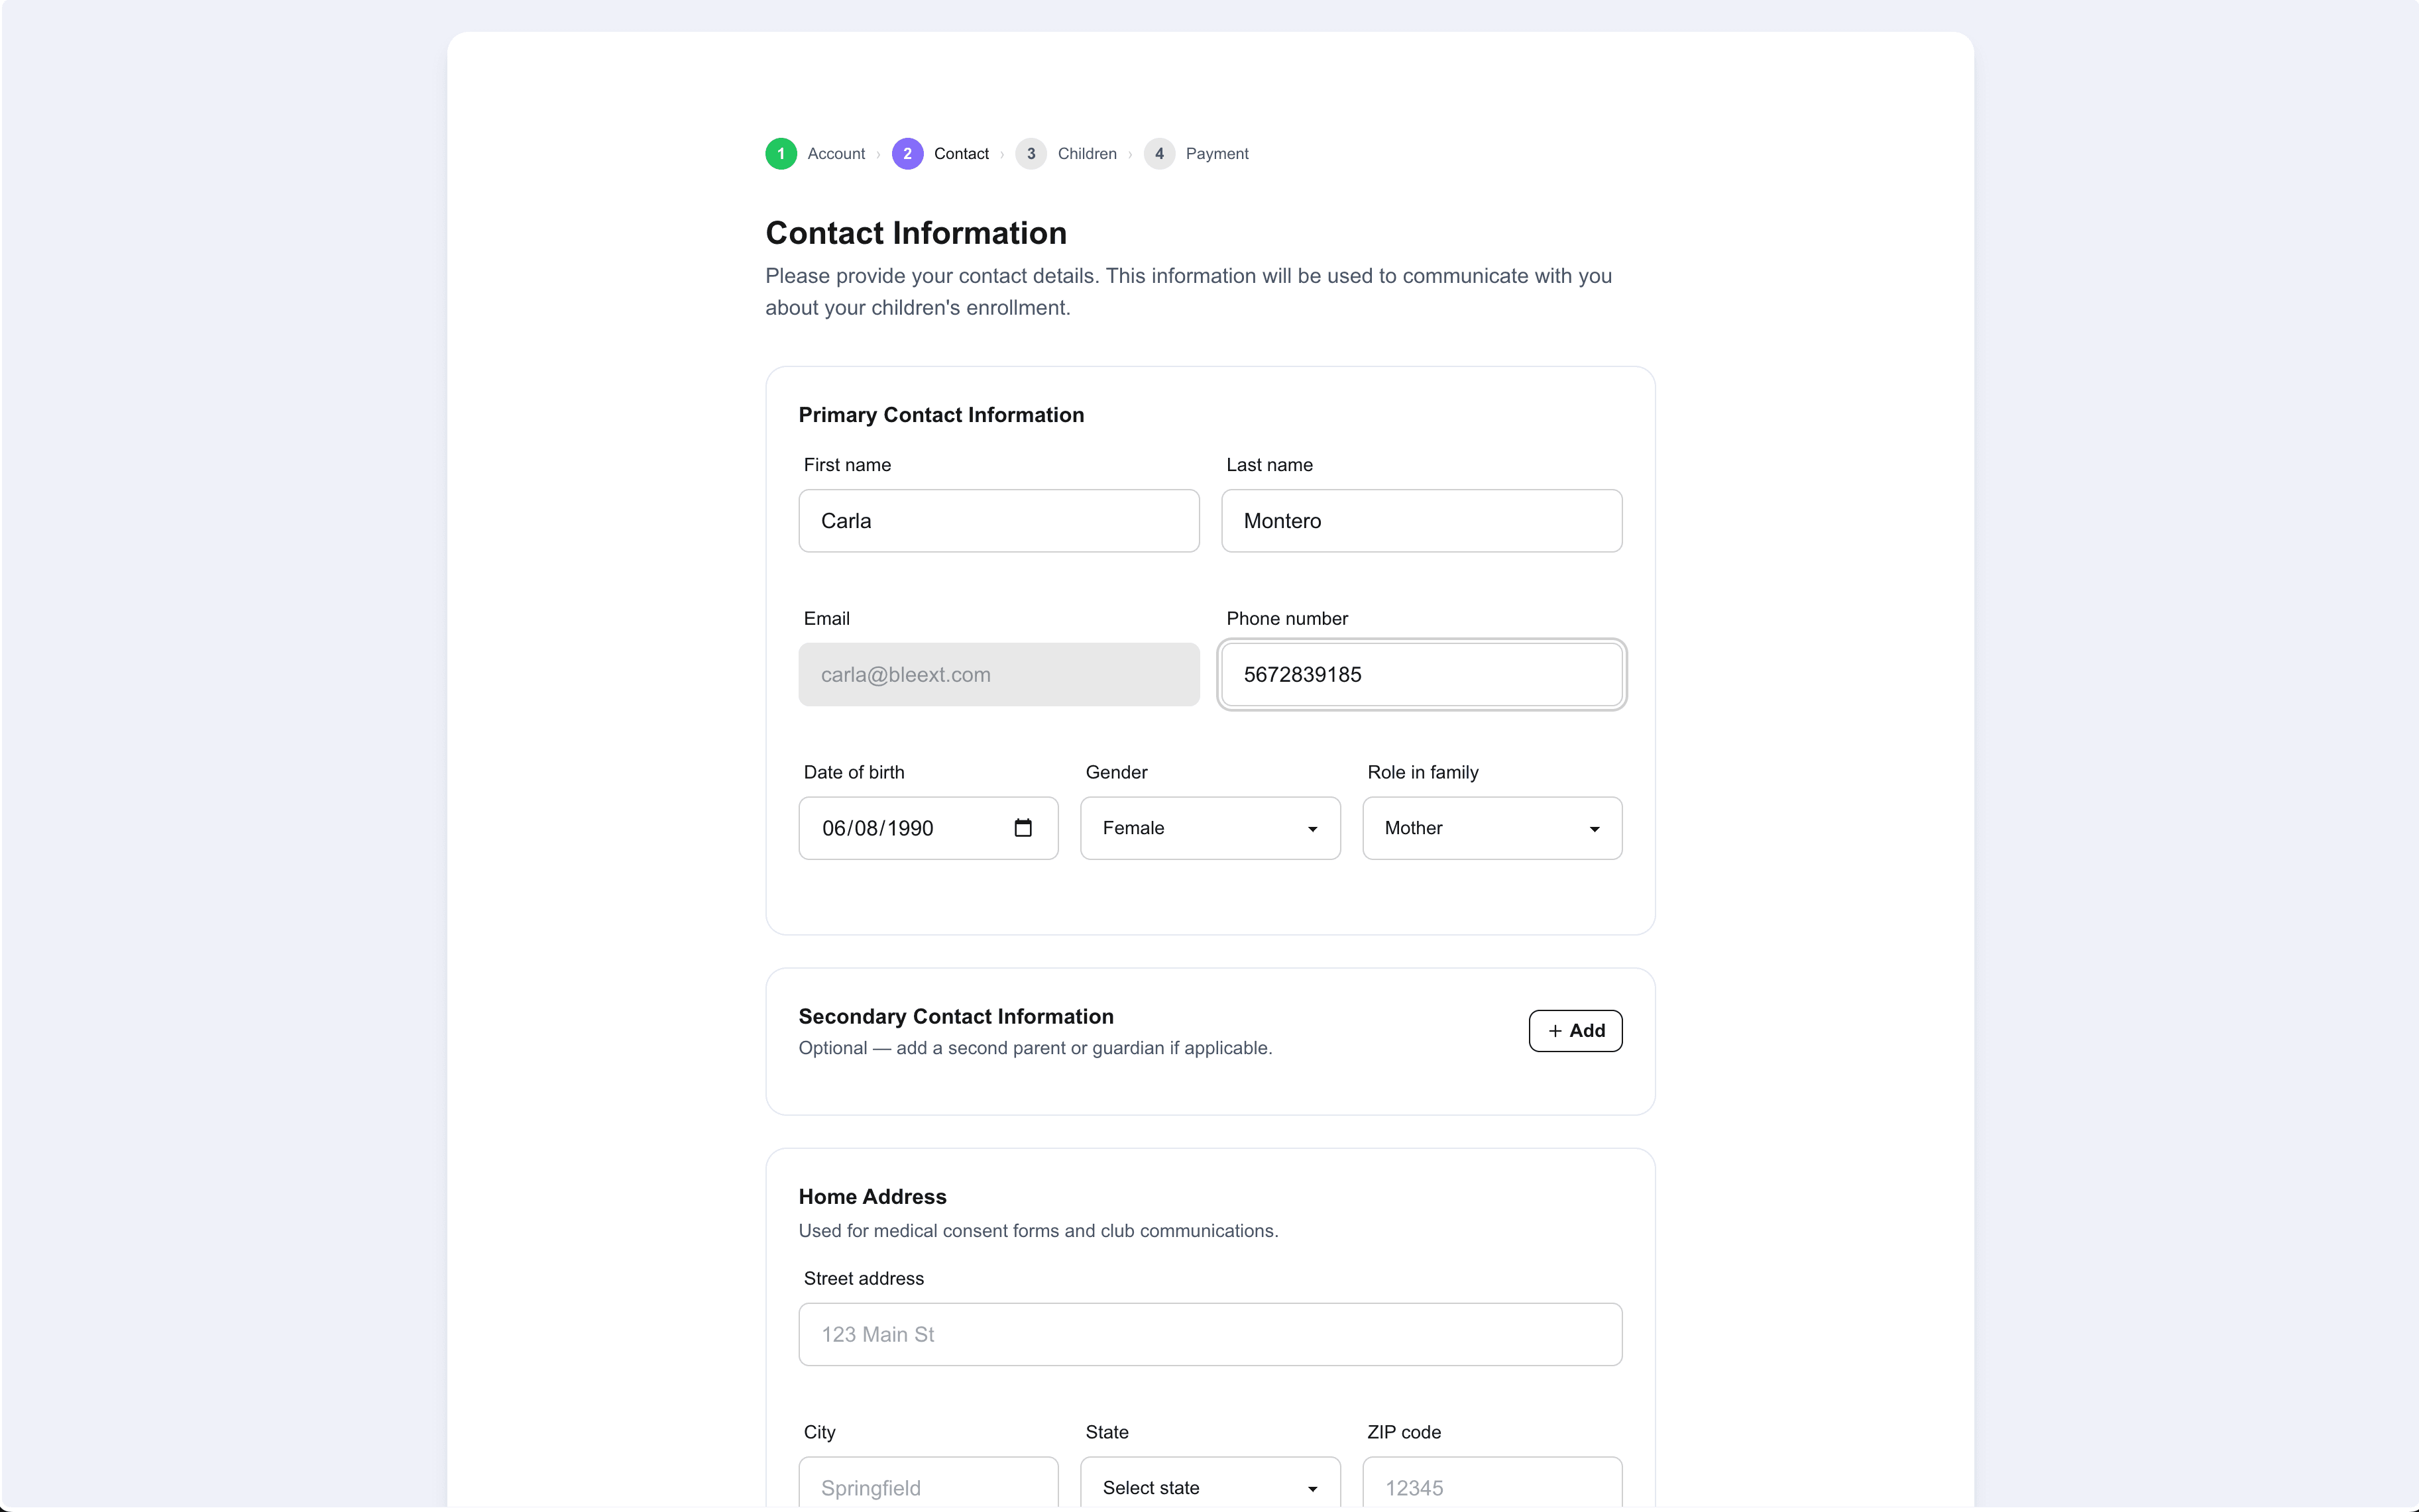The width and height of the screenshot is (2419, 1512).
Task: Click the Street address label
Action: 864,1279
